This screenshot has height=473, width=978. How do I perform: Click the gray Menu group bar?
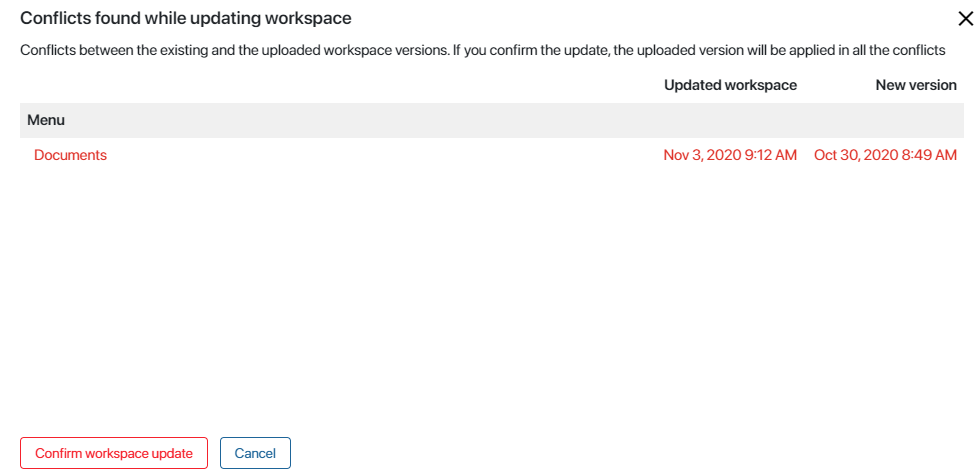pos(492,120)
